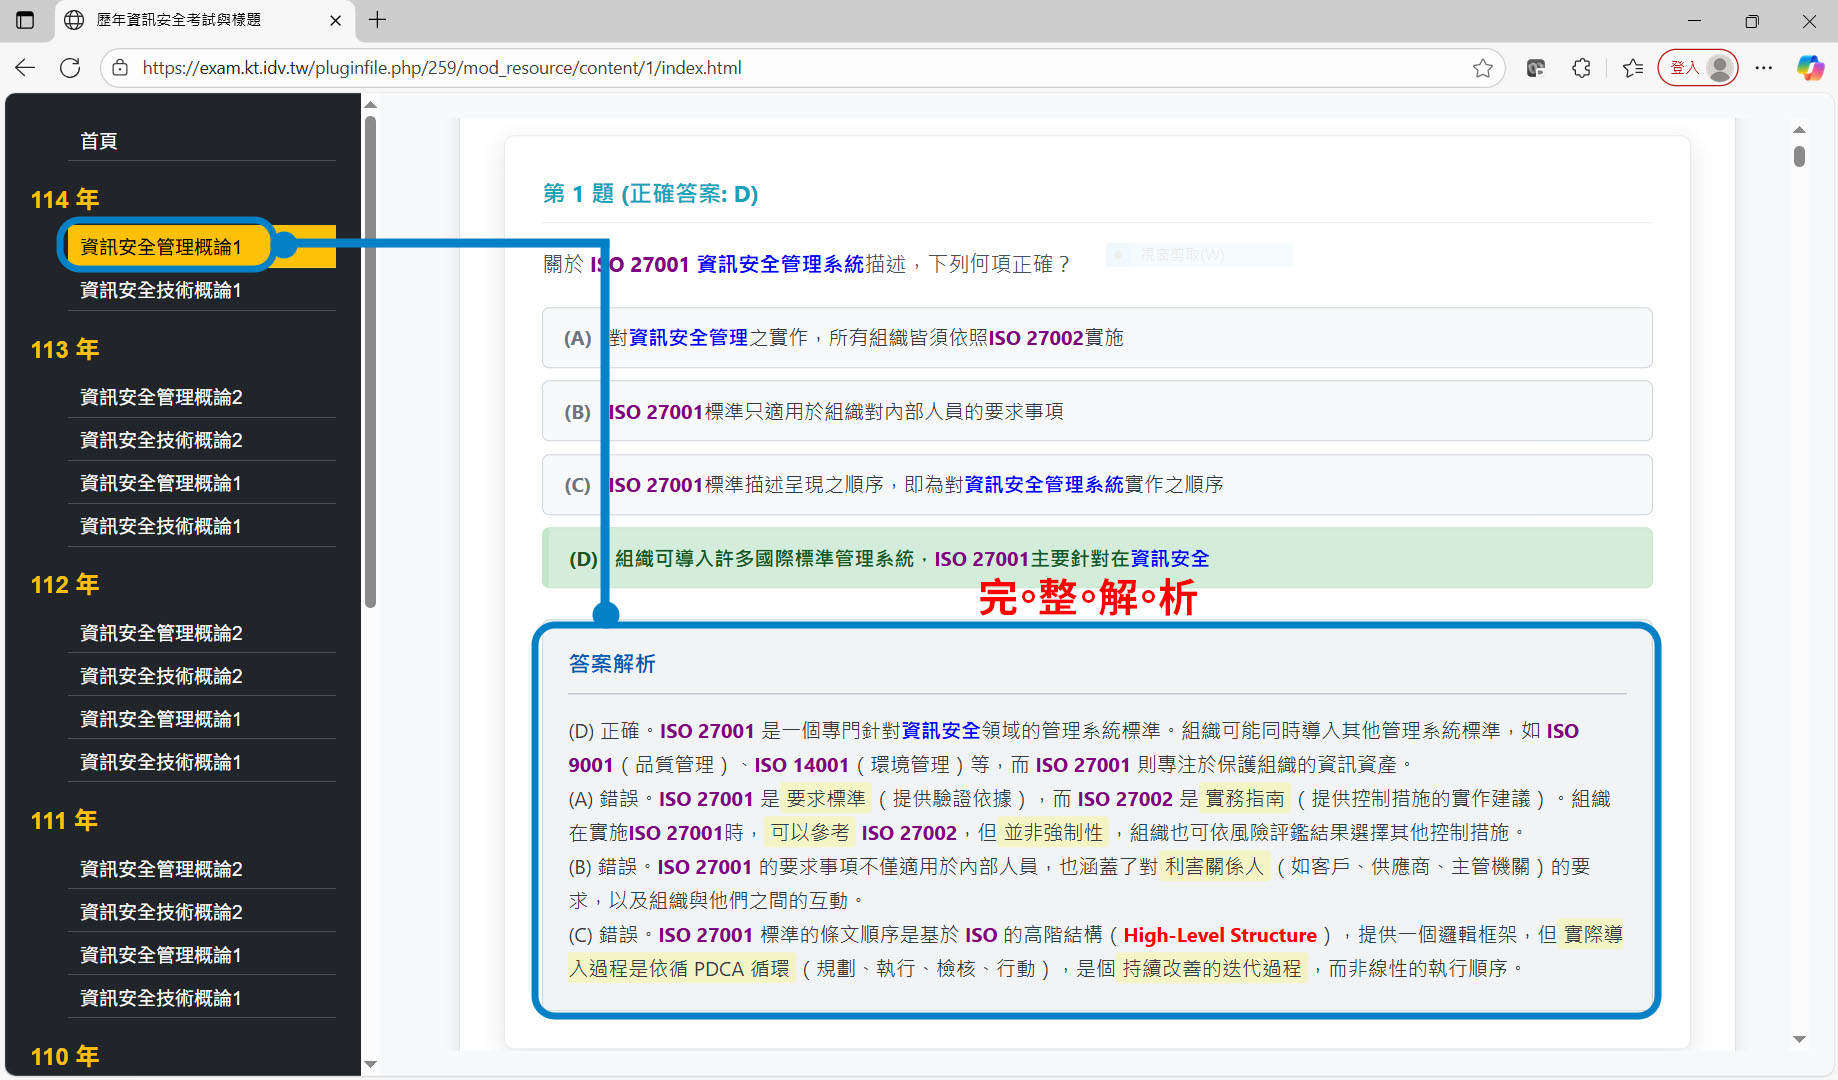
Task: Open the tab actions menu icon
Action: (x=25, y=20)
